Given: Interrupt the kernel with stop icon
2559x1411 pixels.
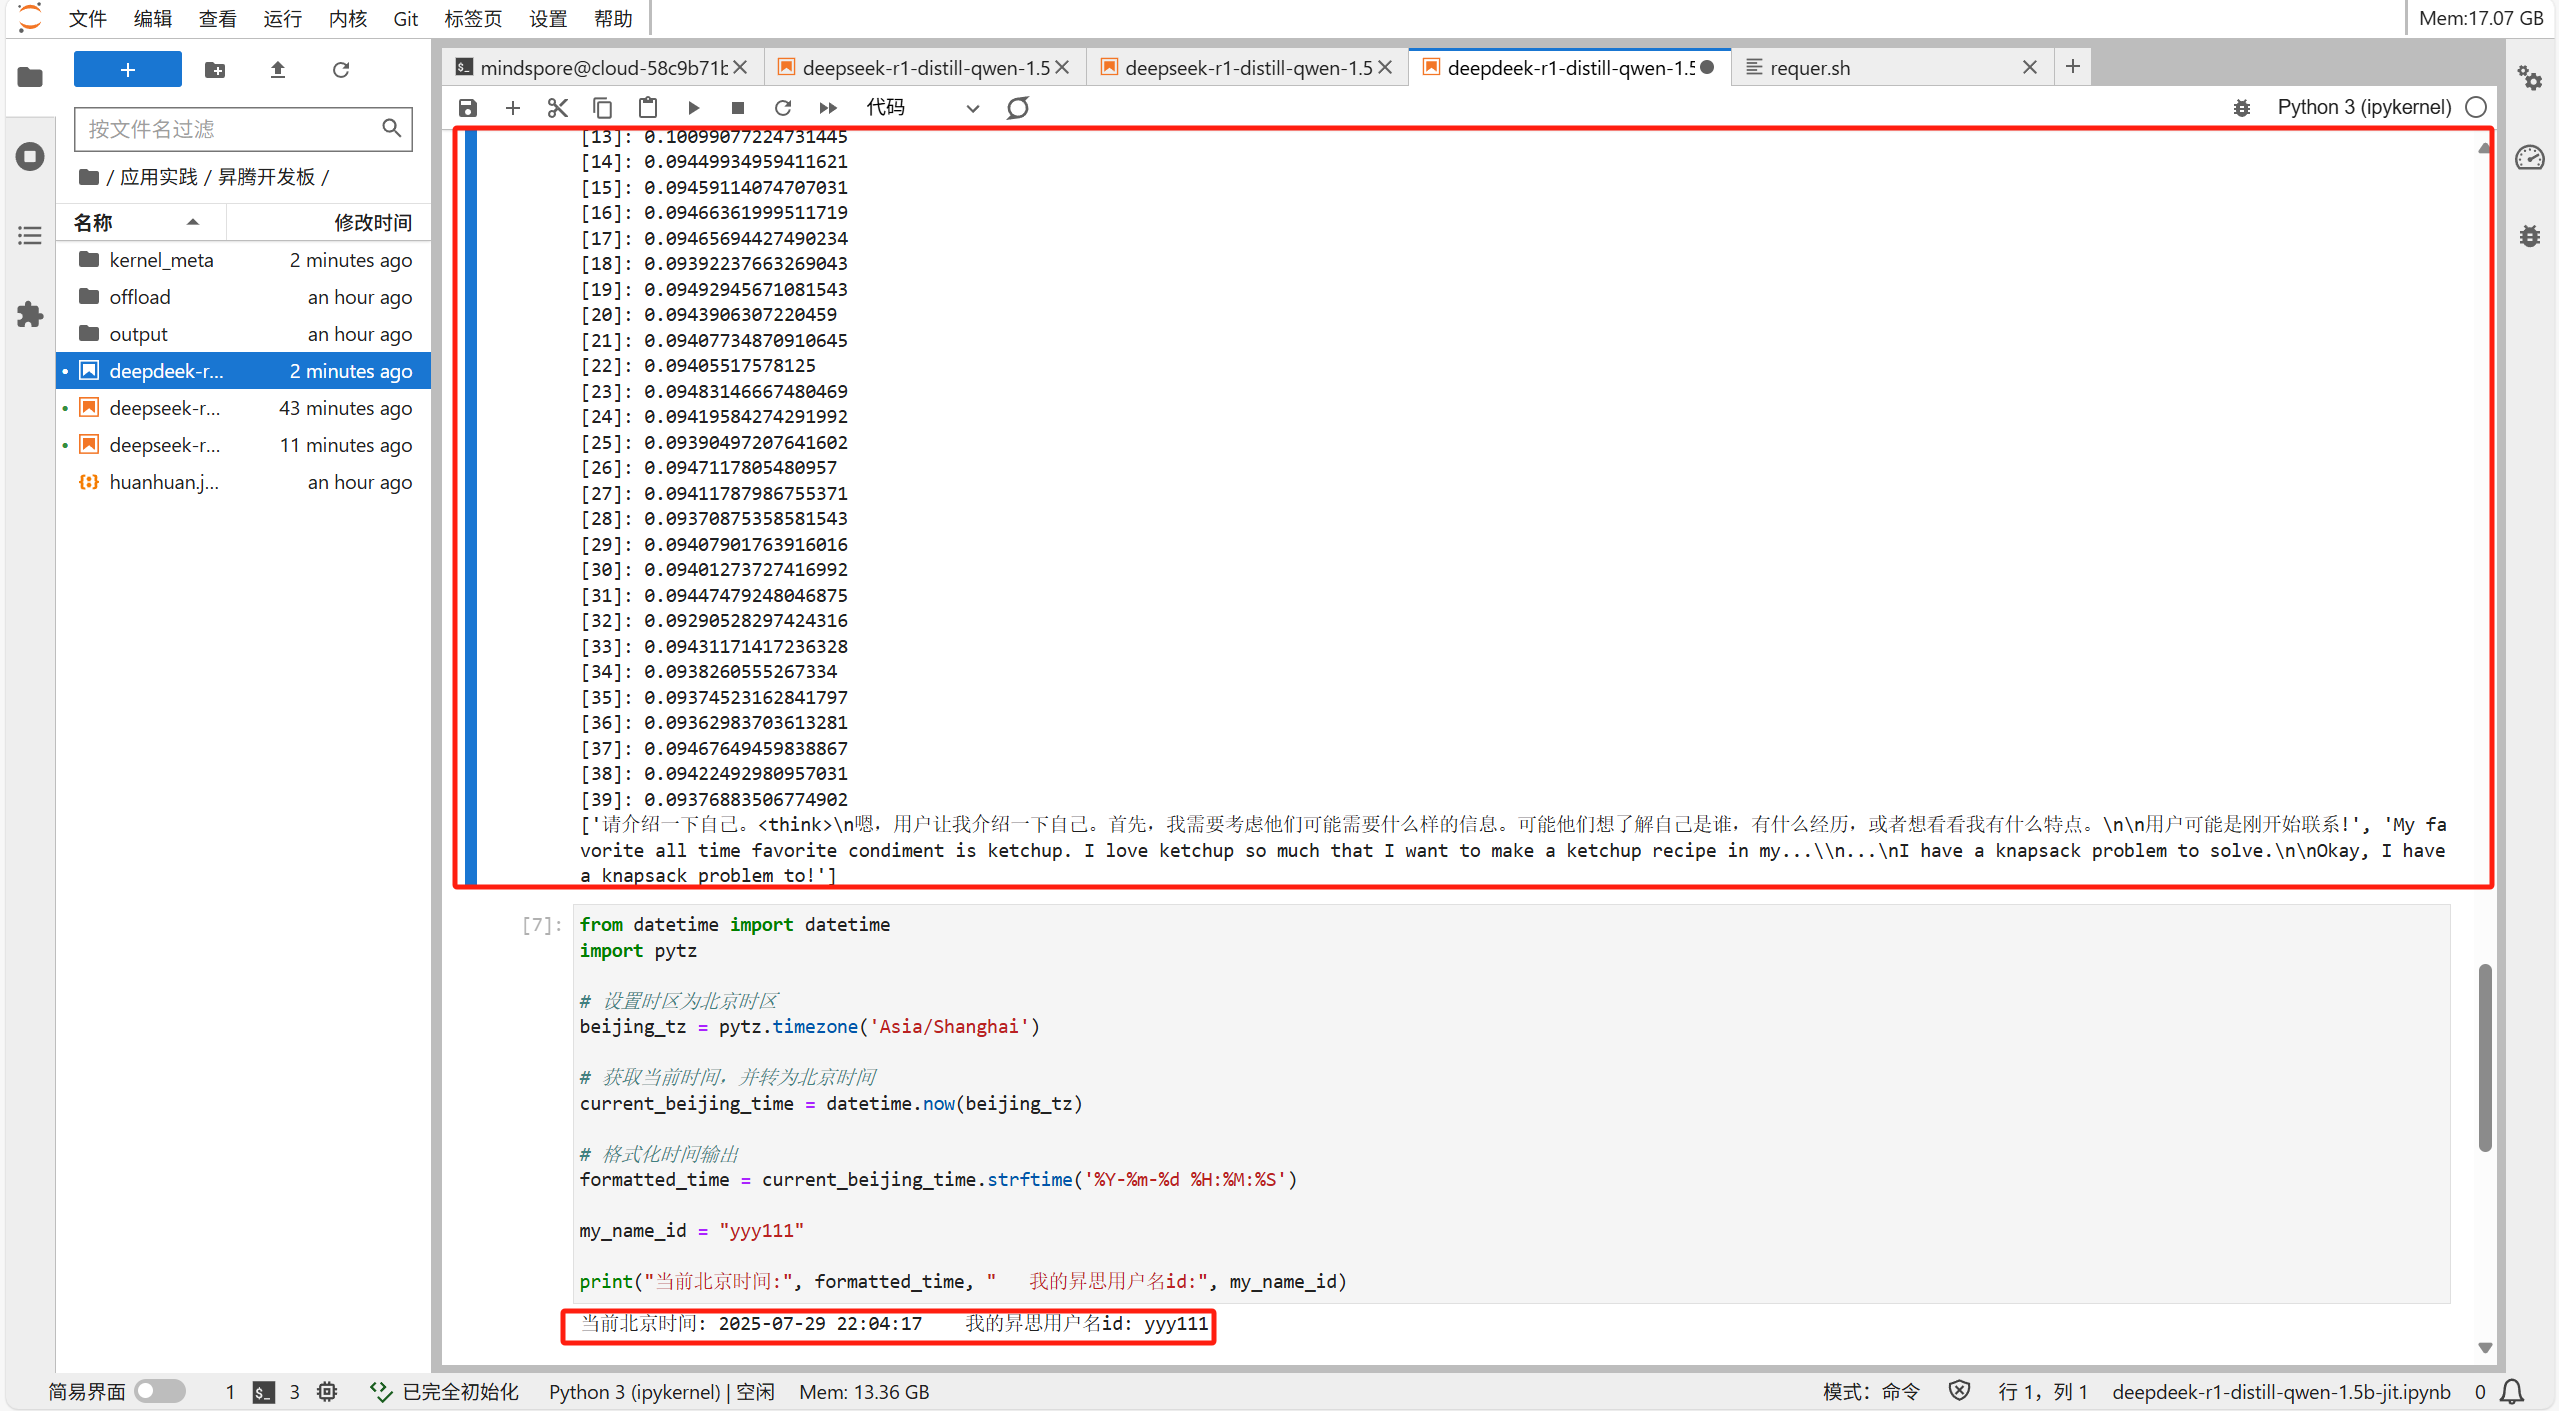Looking at the screenshot, I should click(738, 107).
